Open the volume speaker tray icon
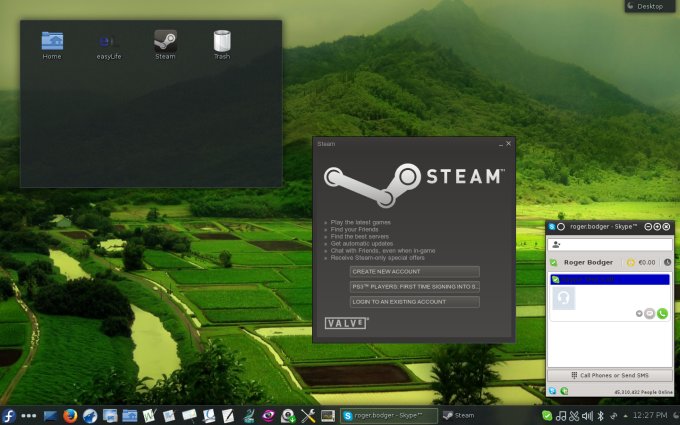This screenshot has height=425, width=680. tap(587, 416)
